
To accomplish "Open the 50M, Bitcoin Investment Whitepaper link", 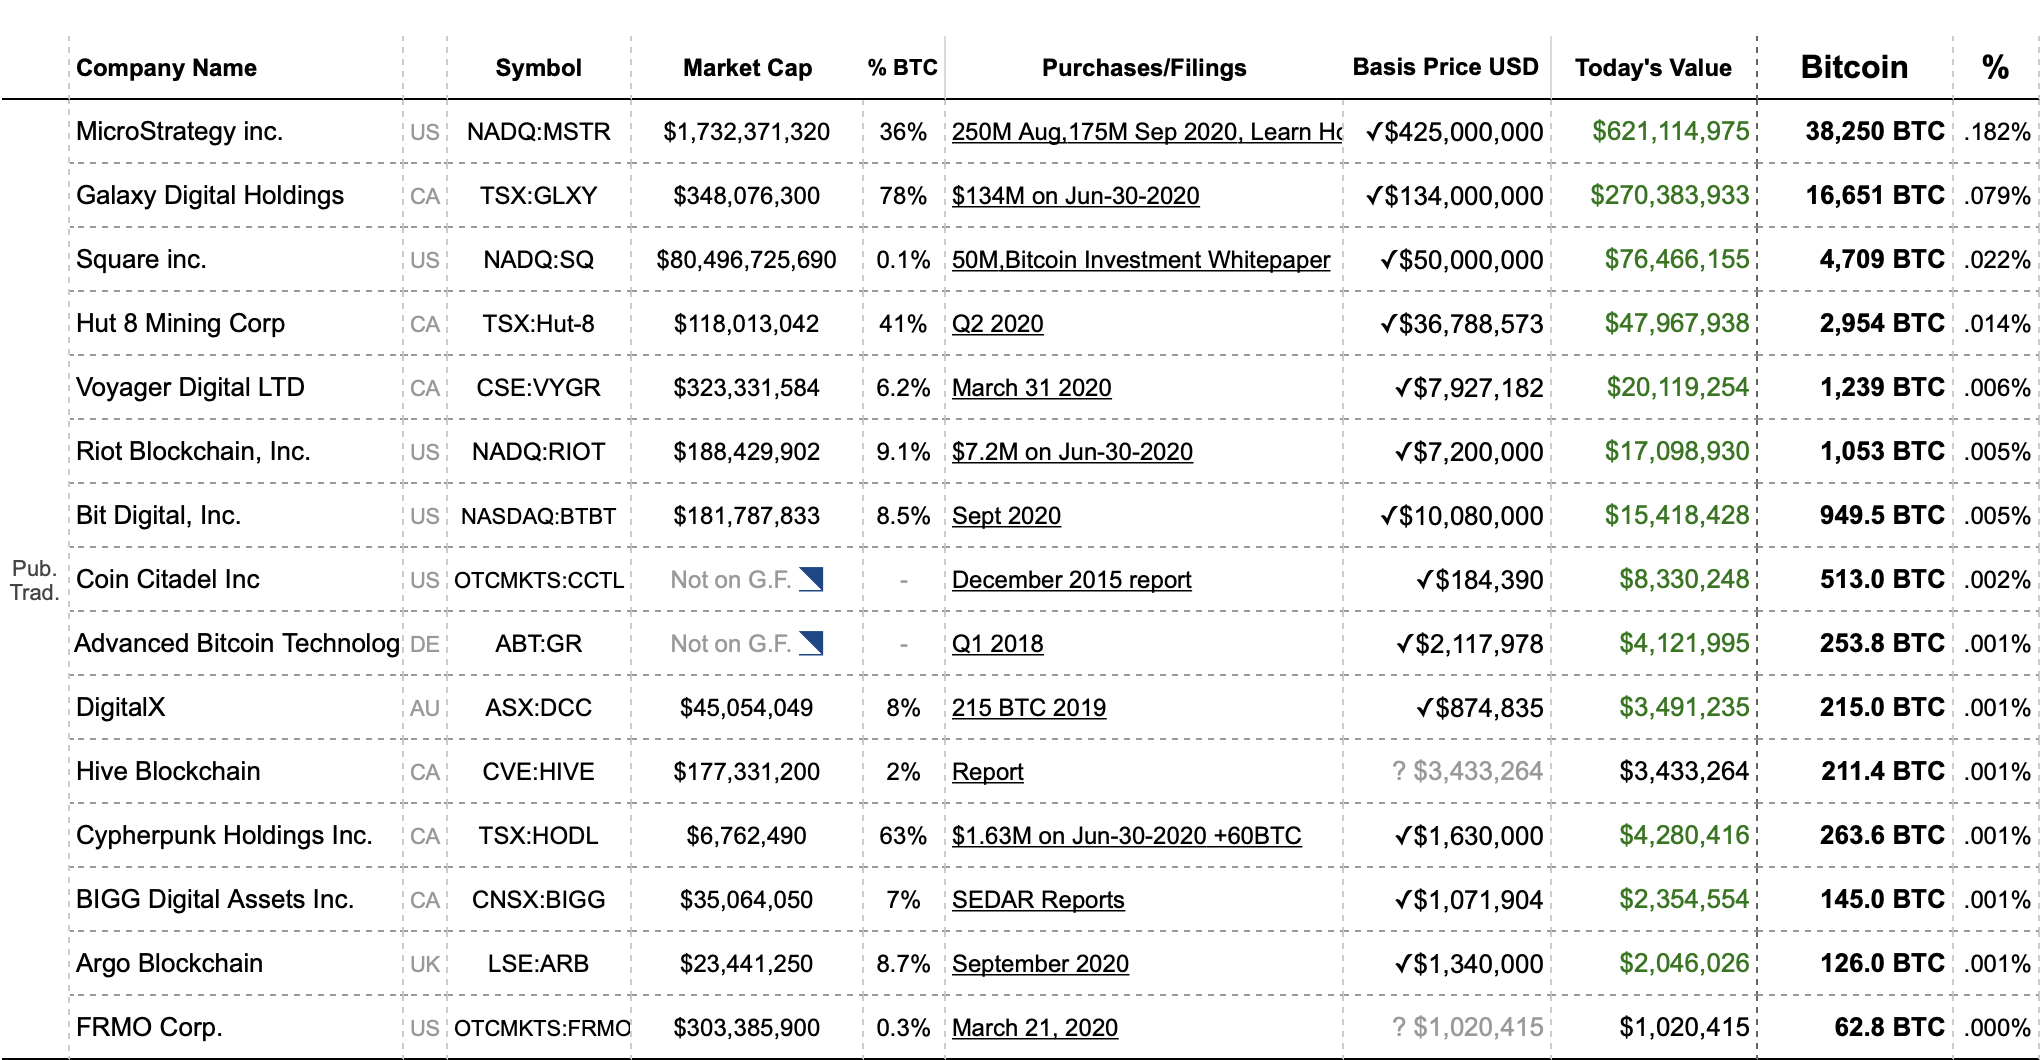I will 1140,260.
